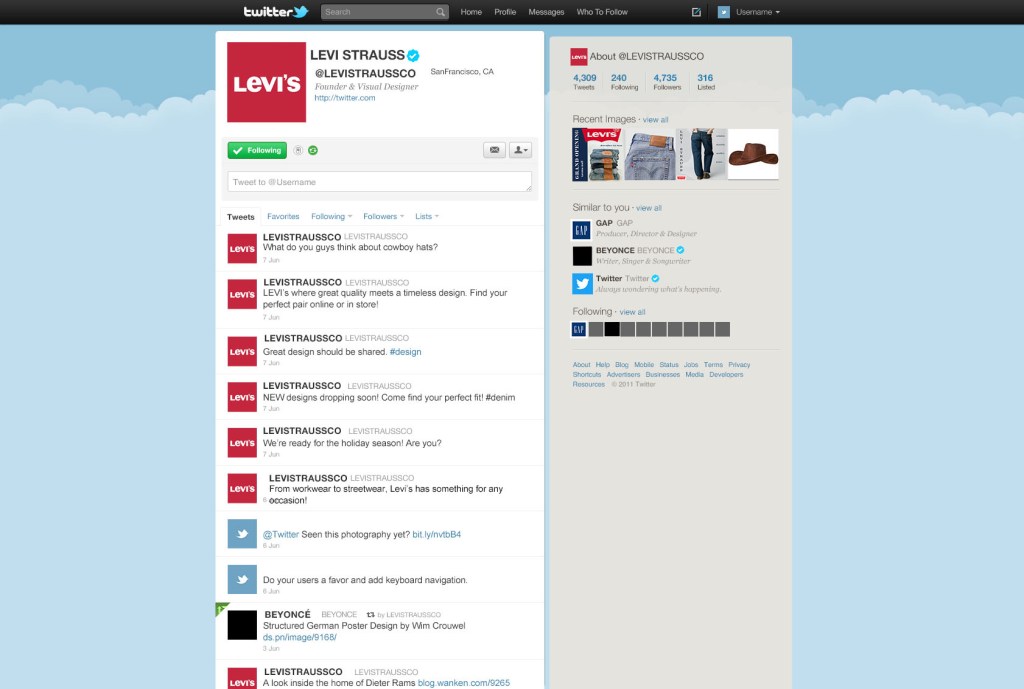Click the mobile notifications icon beside Following
This screenshot has width=1024, height=689.
tap(298, 150)
